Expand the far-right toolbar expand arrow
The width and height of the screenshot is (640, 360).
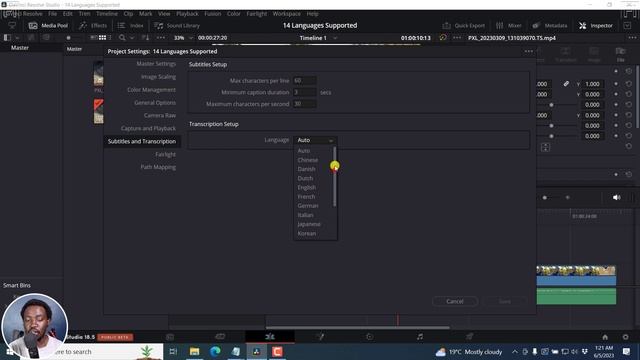coord(627,25)
